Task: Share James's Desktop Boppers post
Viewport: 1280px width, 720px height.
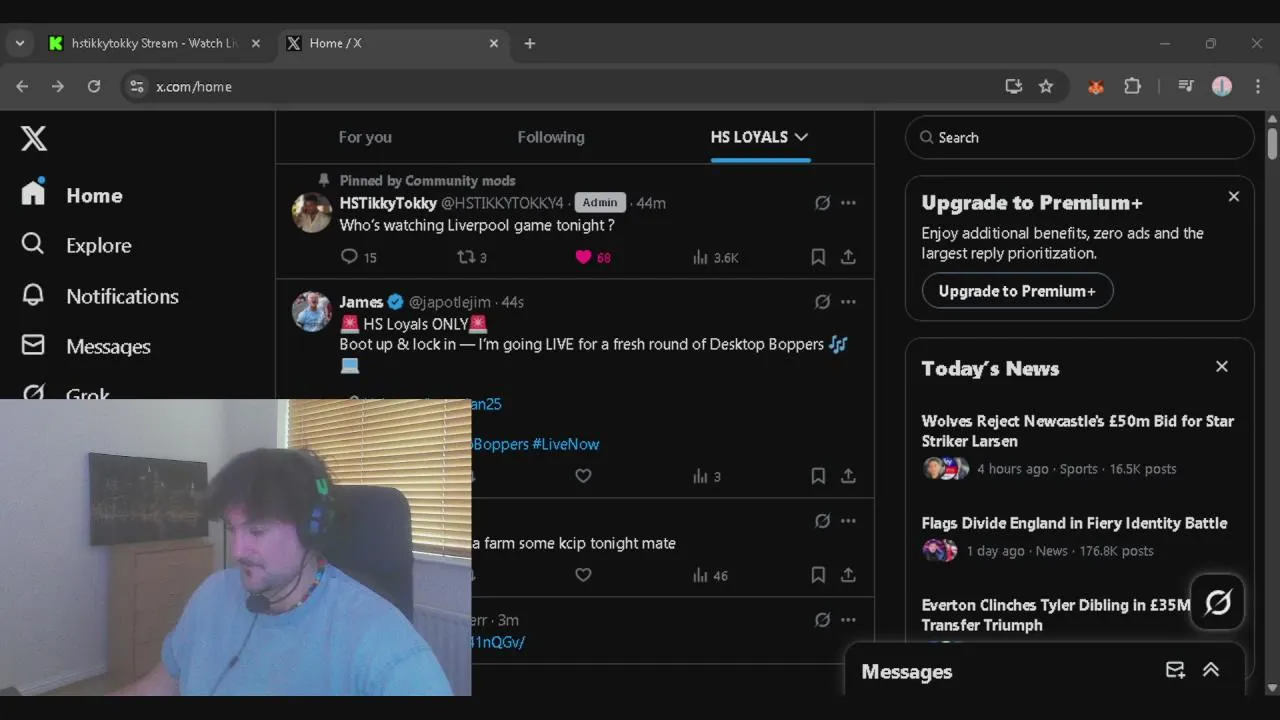Action: coord(848,476)
